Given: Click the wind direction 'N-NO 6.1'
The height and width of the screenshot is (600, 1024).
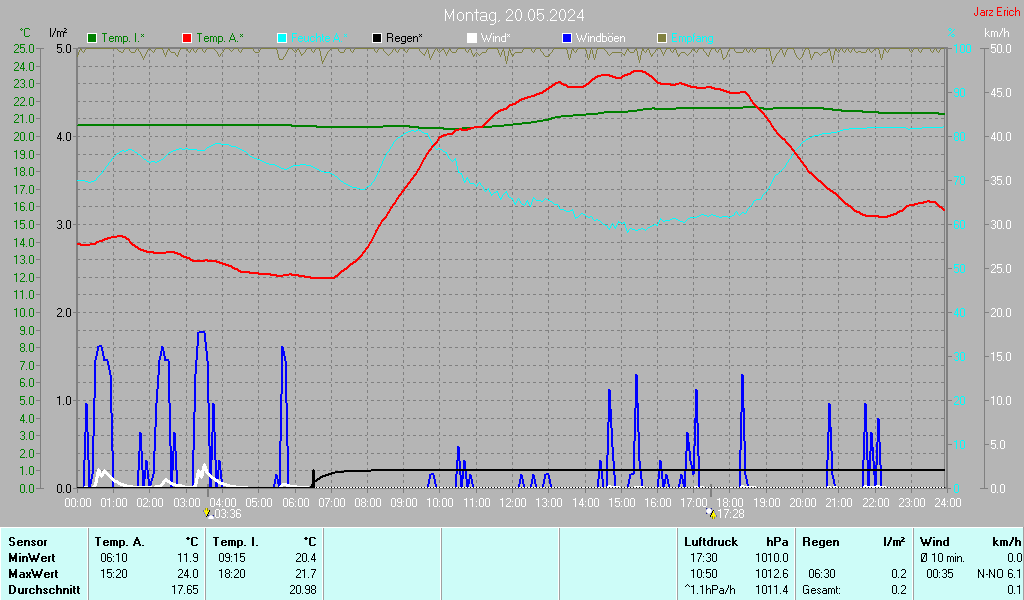Looking at the screenshot, I should tap(999, 574).
